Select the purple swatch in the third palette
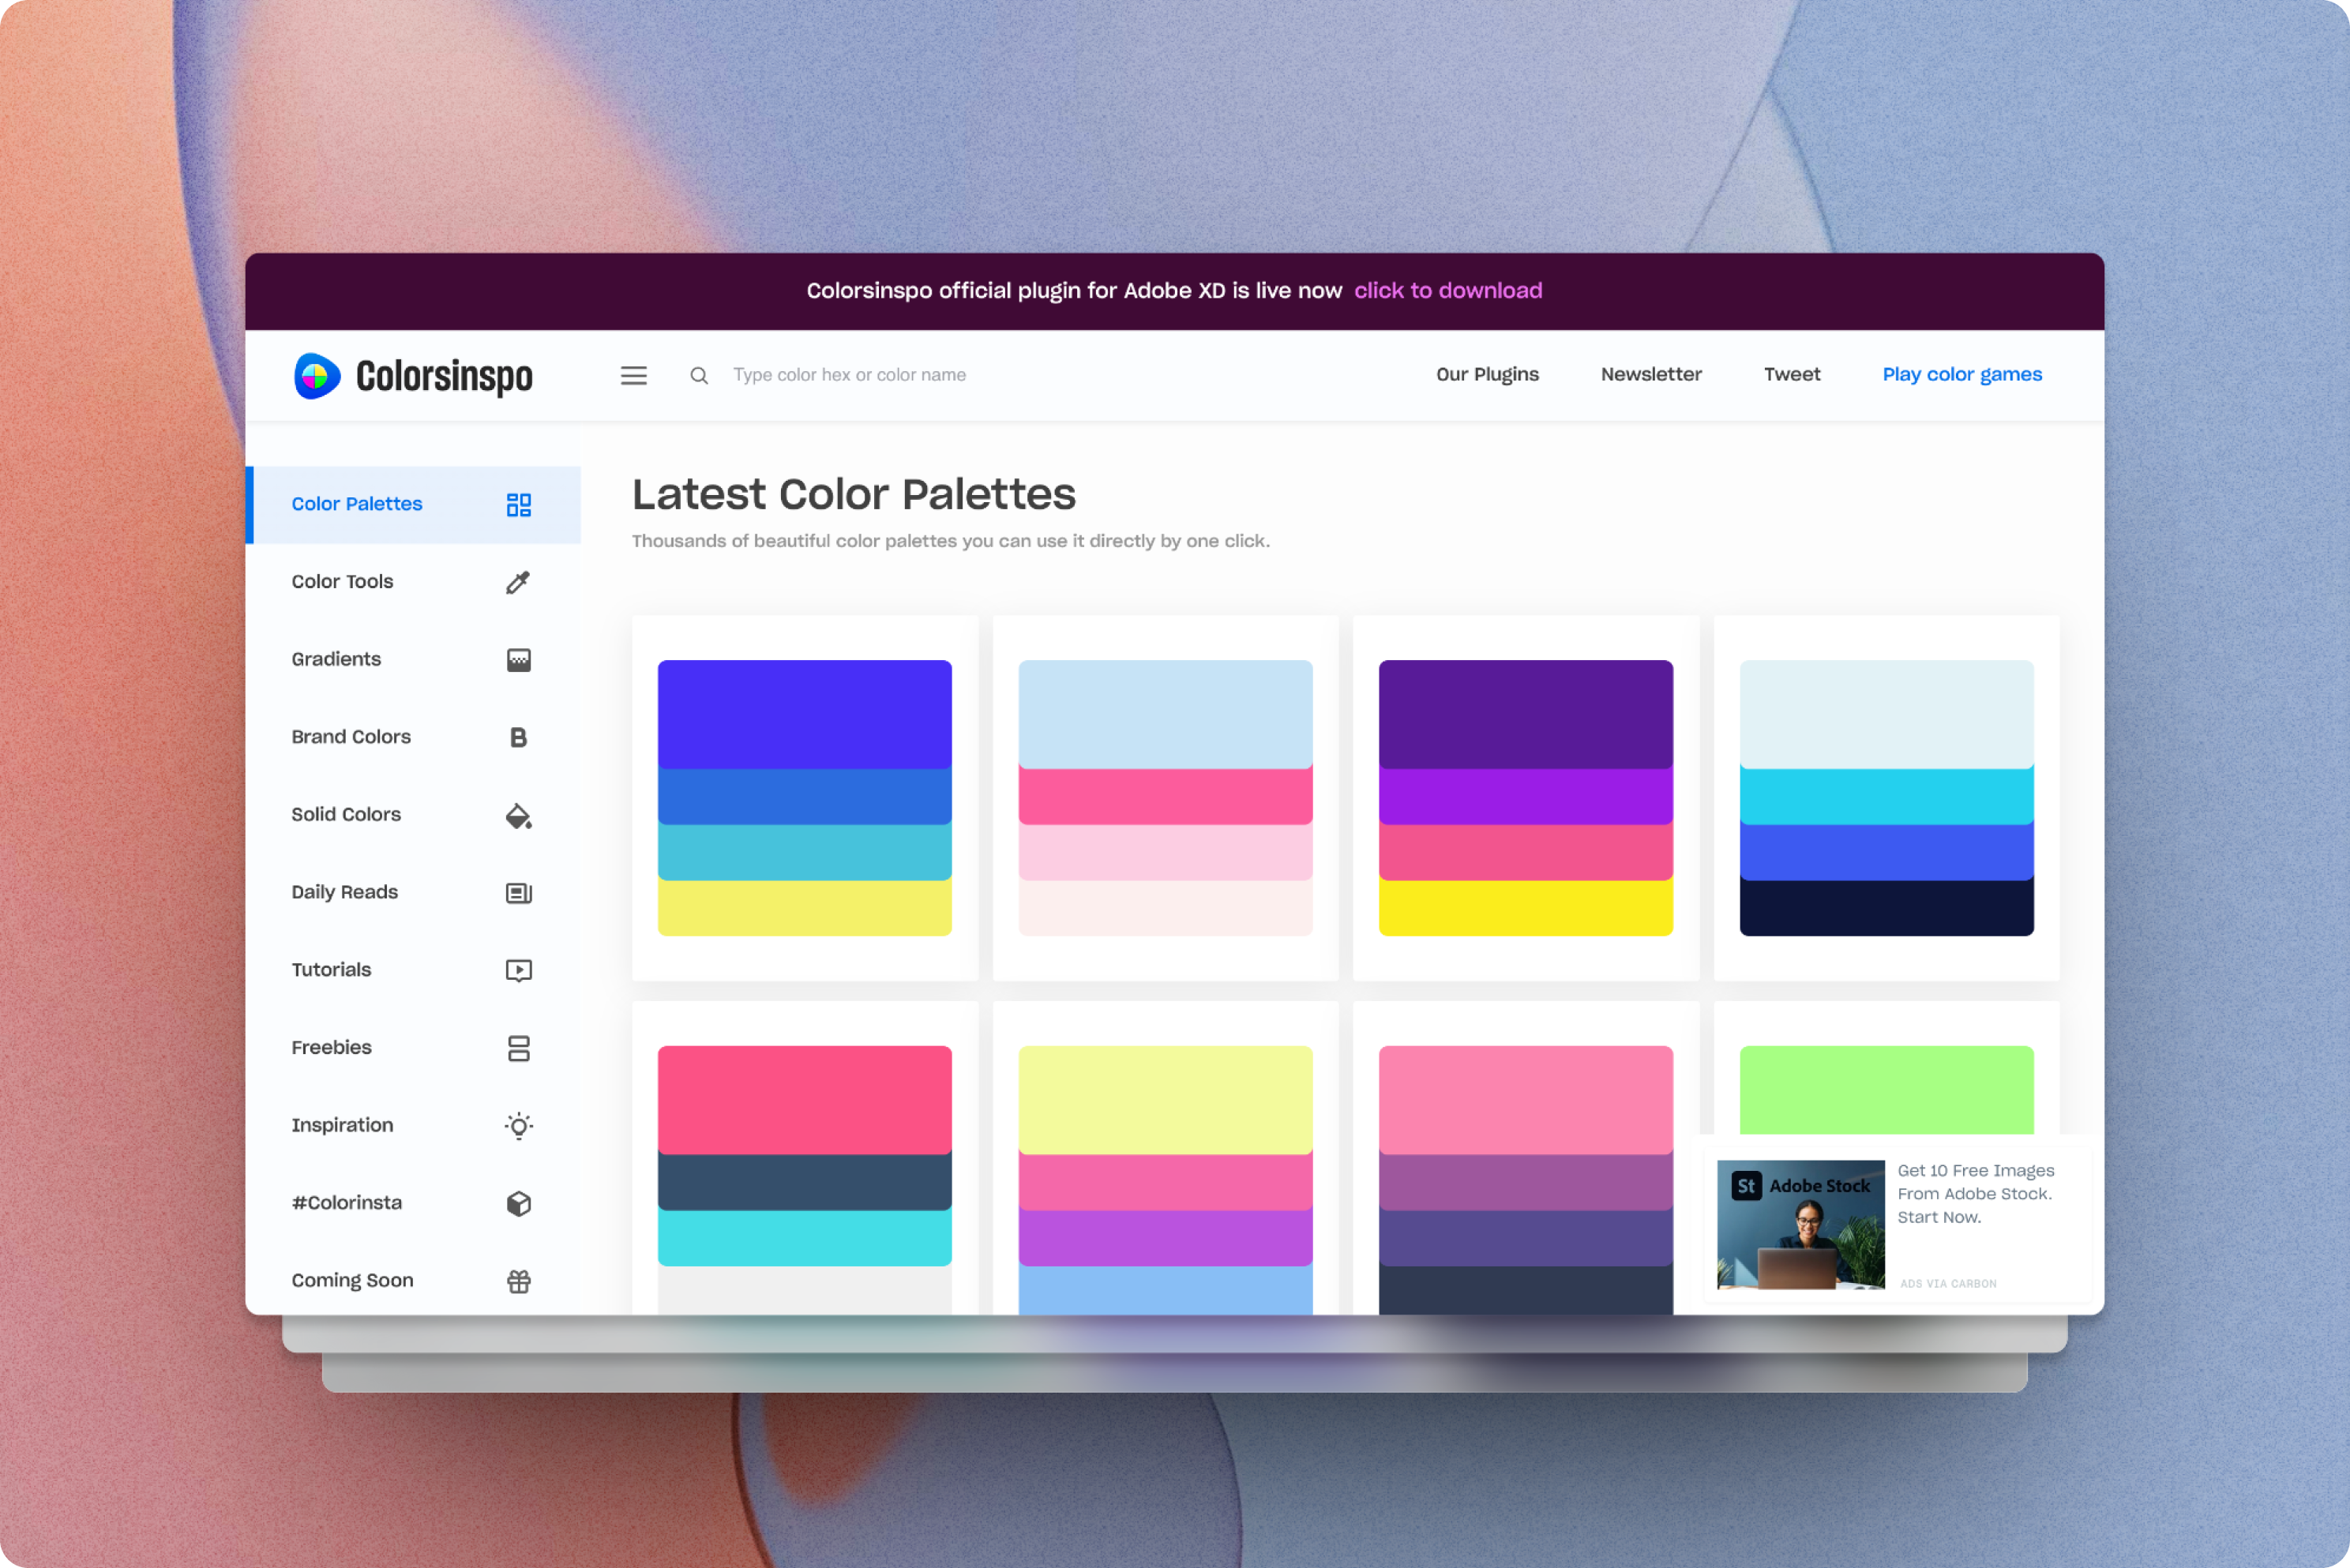This screenshot has height=1568, width=2350. click(x=1525, y=795)
